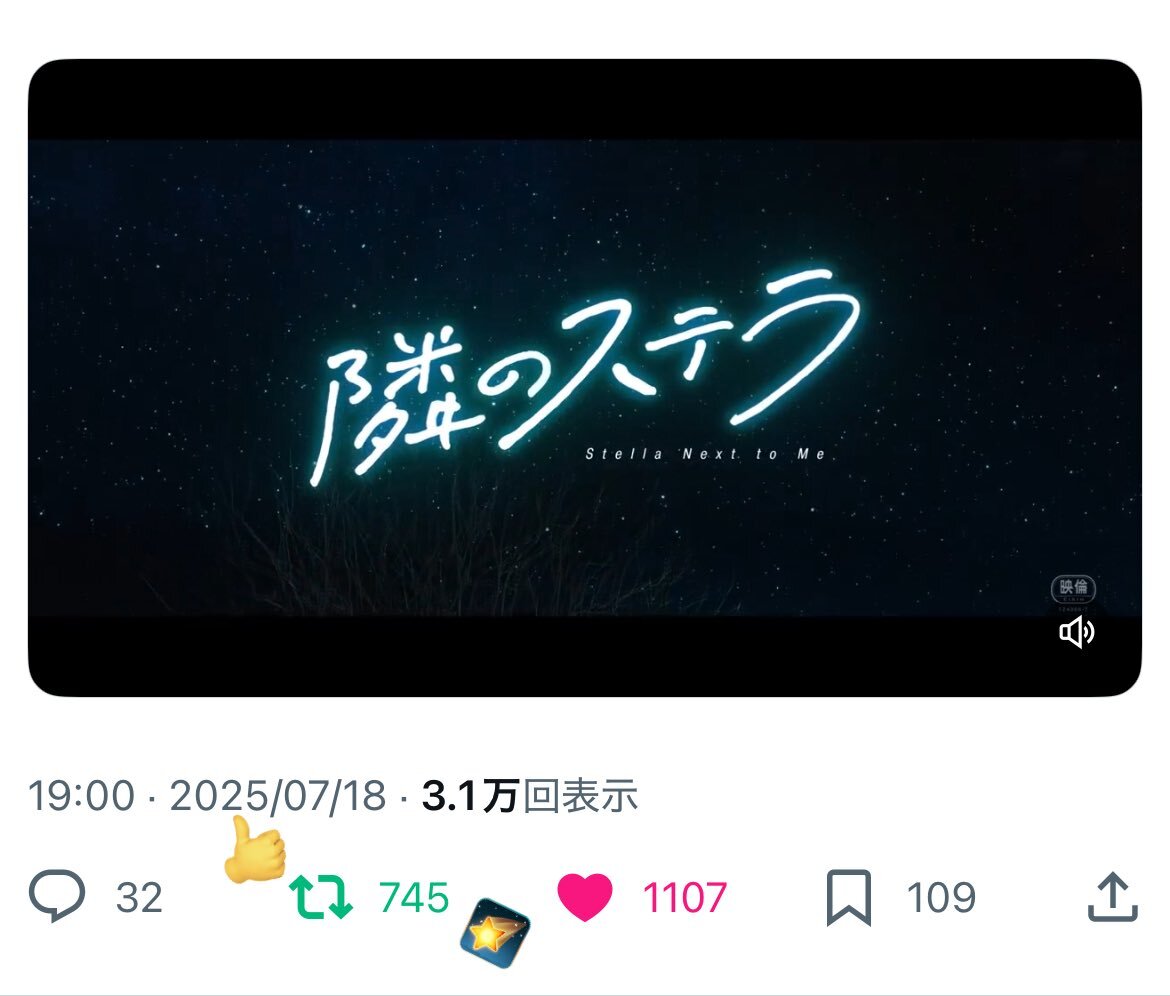Unlike the post via the pink heart
The image size is (1170, 996).
584,896
